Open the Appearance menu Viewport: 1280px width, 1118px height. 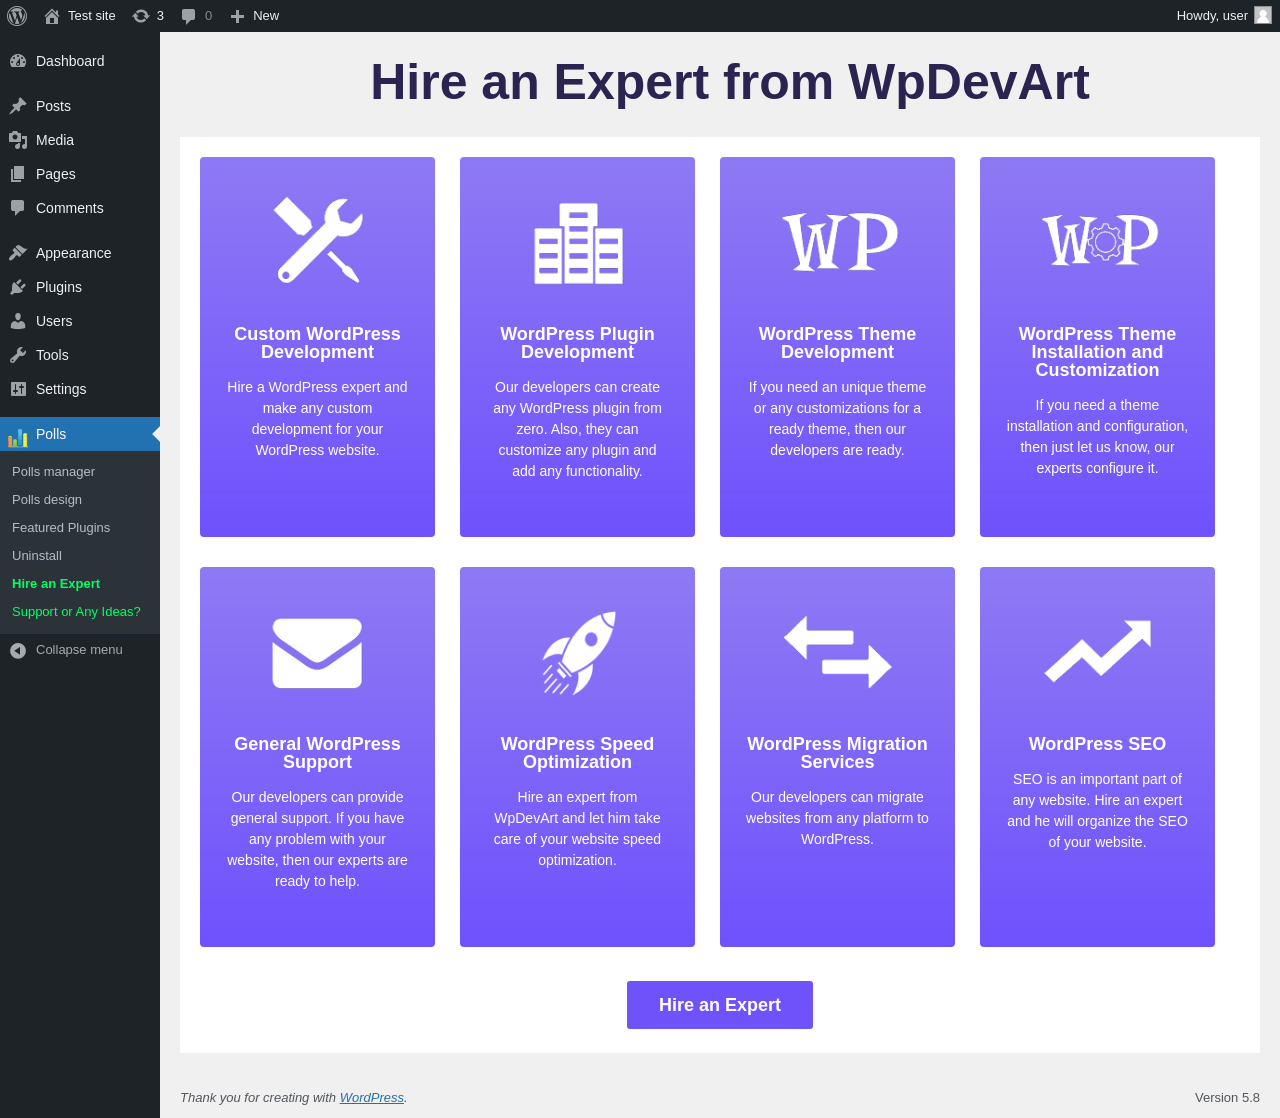(80, 253)
